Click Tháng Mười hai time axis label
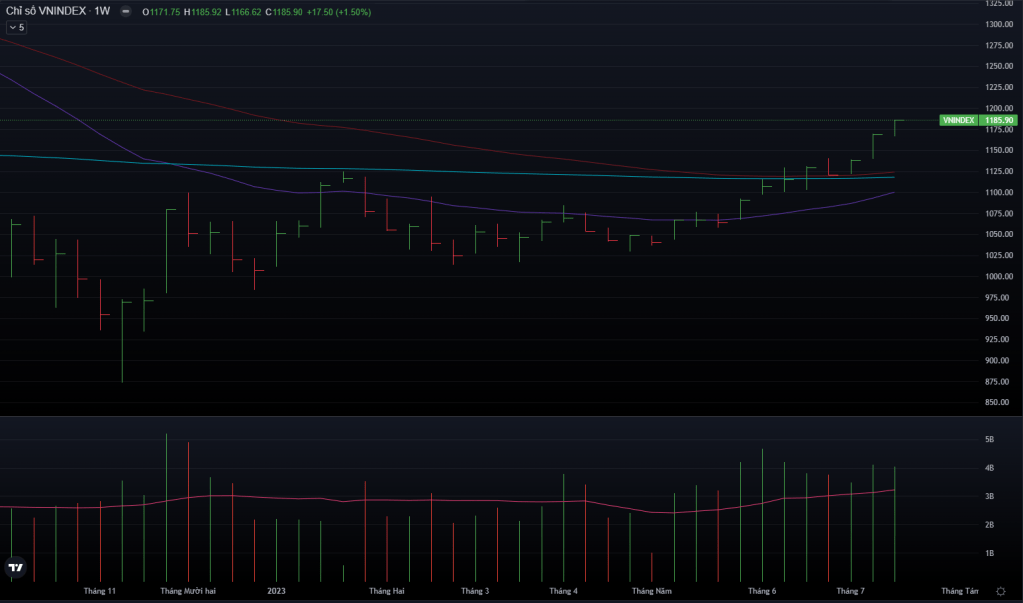 point(188,591)
